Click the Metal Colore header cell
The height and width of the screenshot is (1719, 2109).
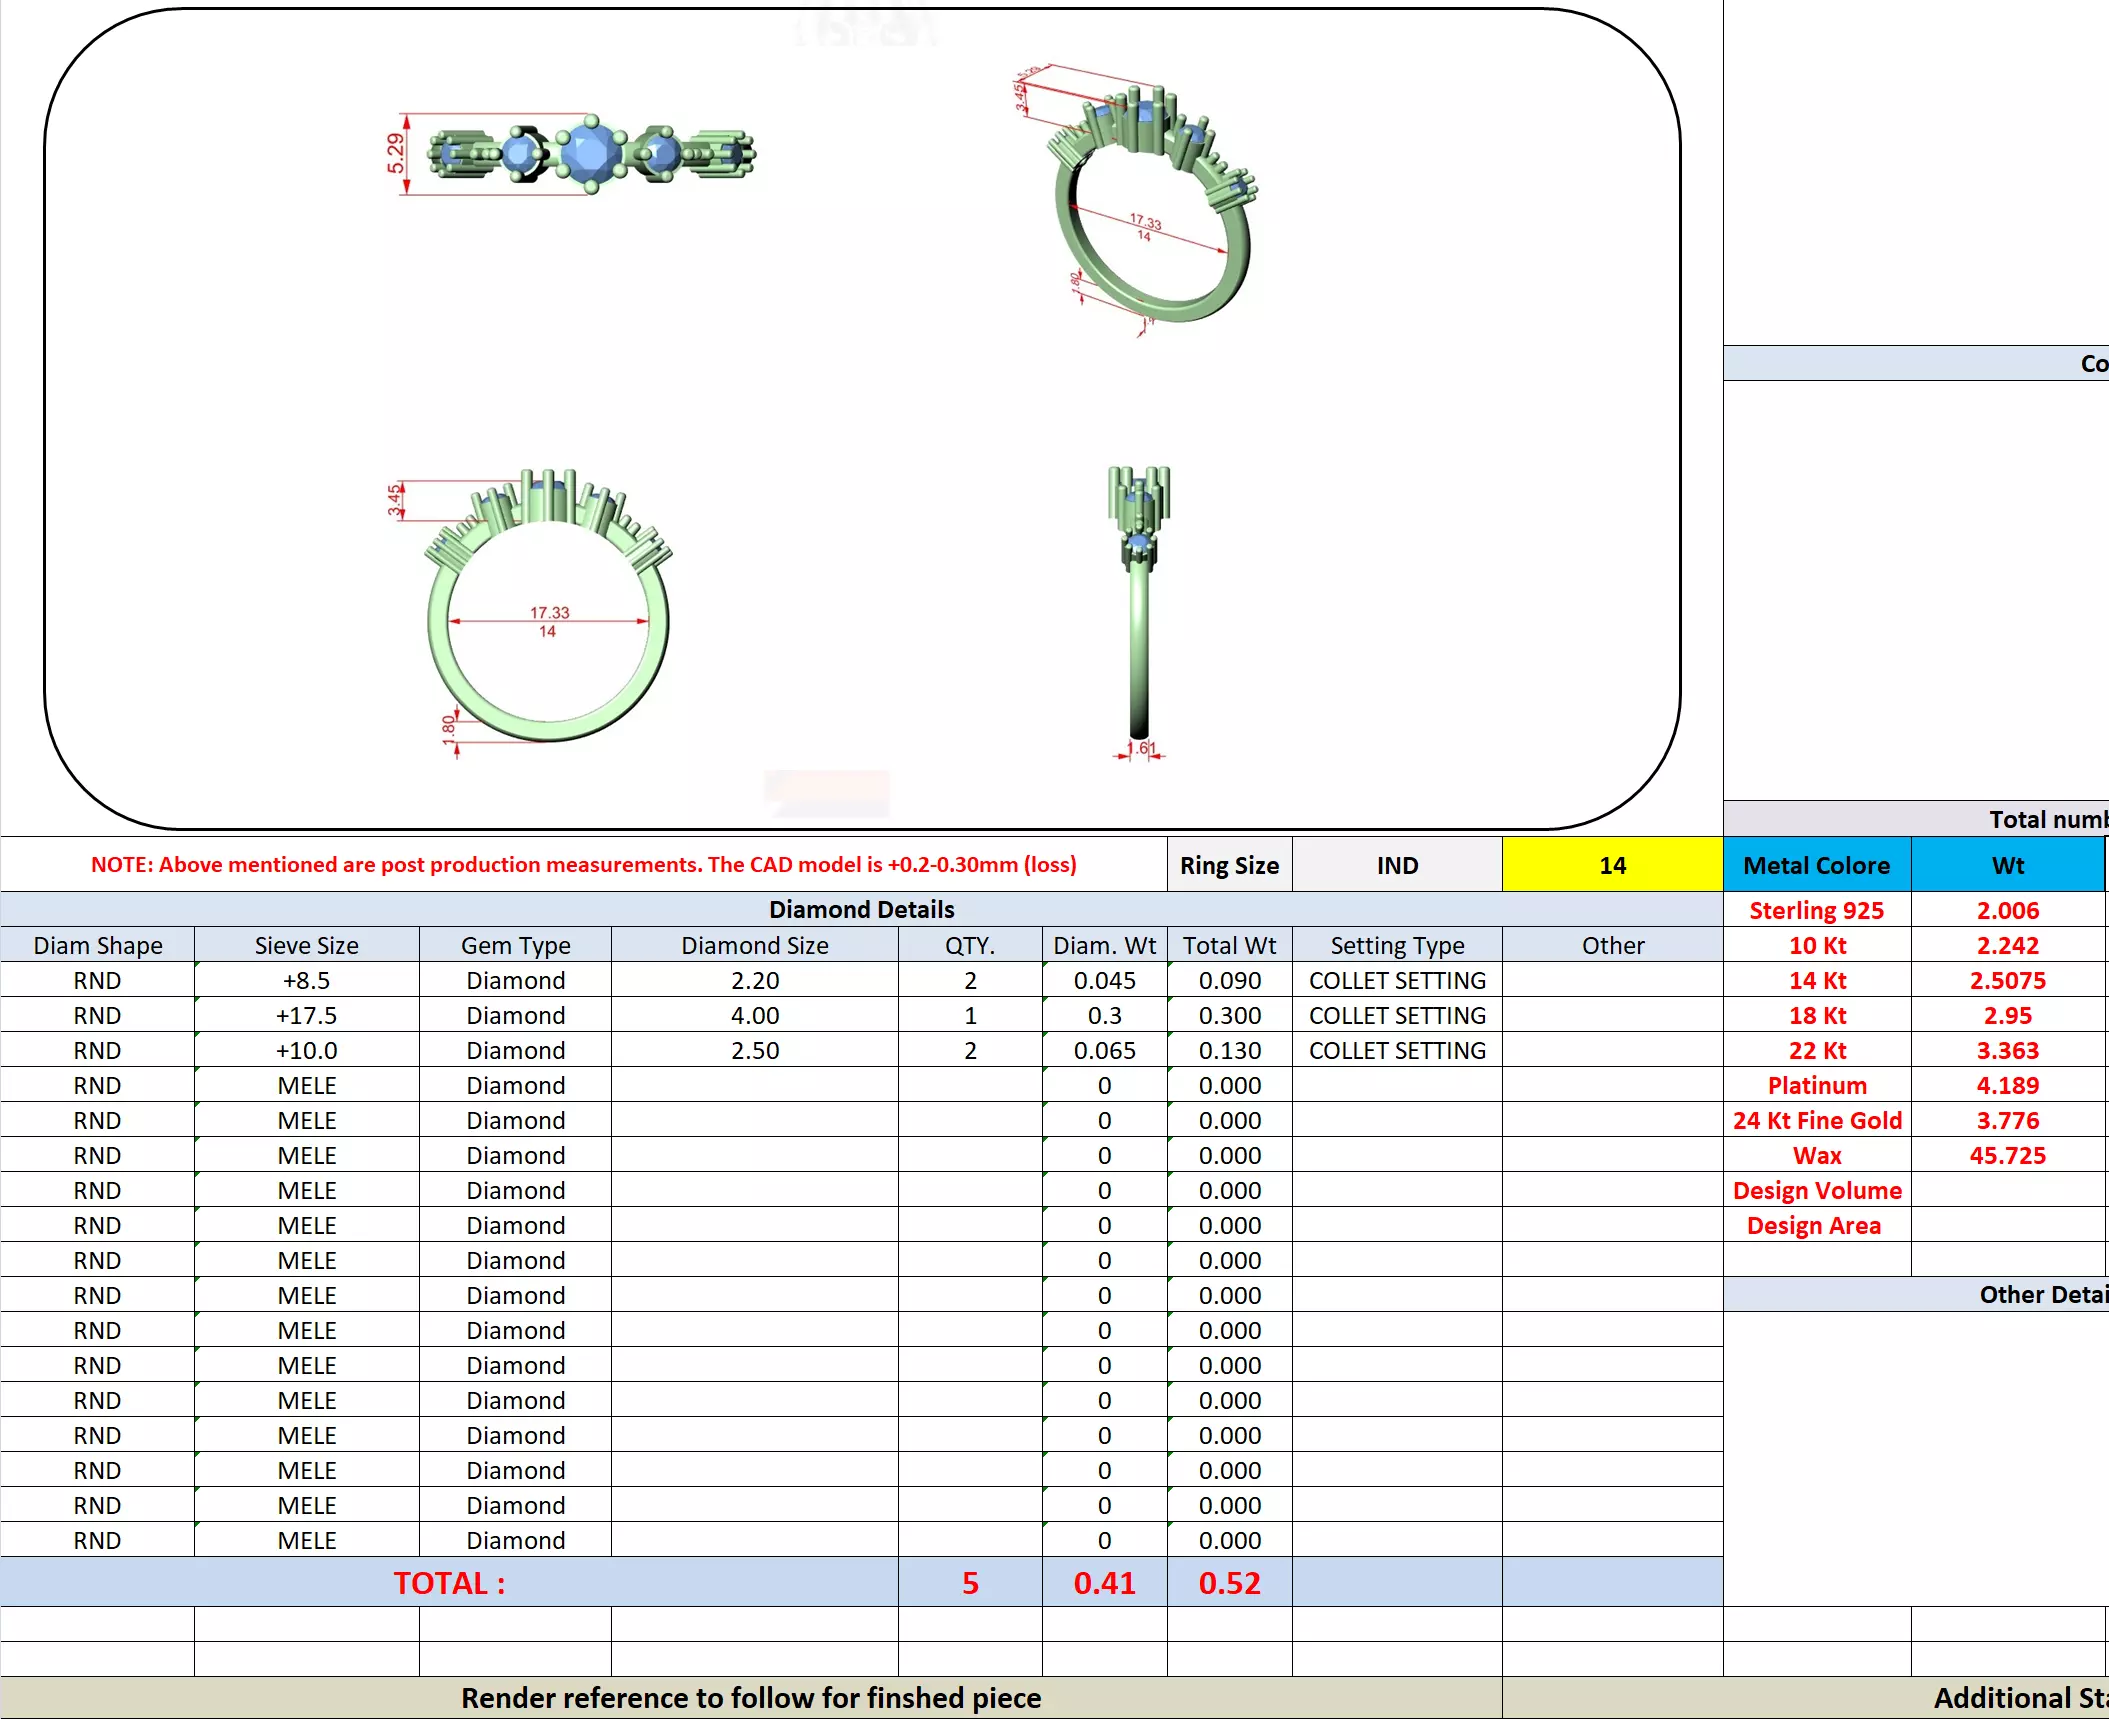(1816, 865)
